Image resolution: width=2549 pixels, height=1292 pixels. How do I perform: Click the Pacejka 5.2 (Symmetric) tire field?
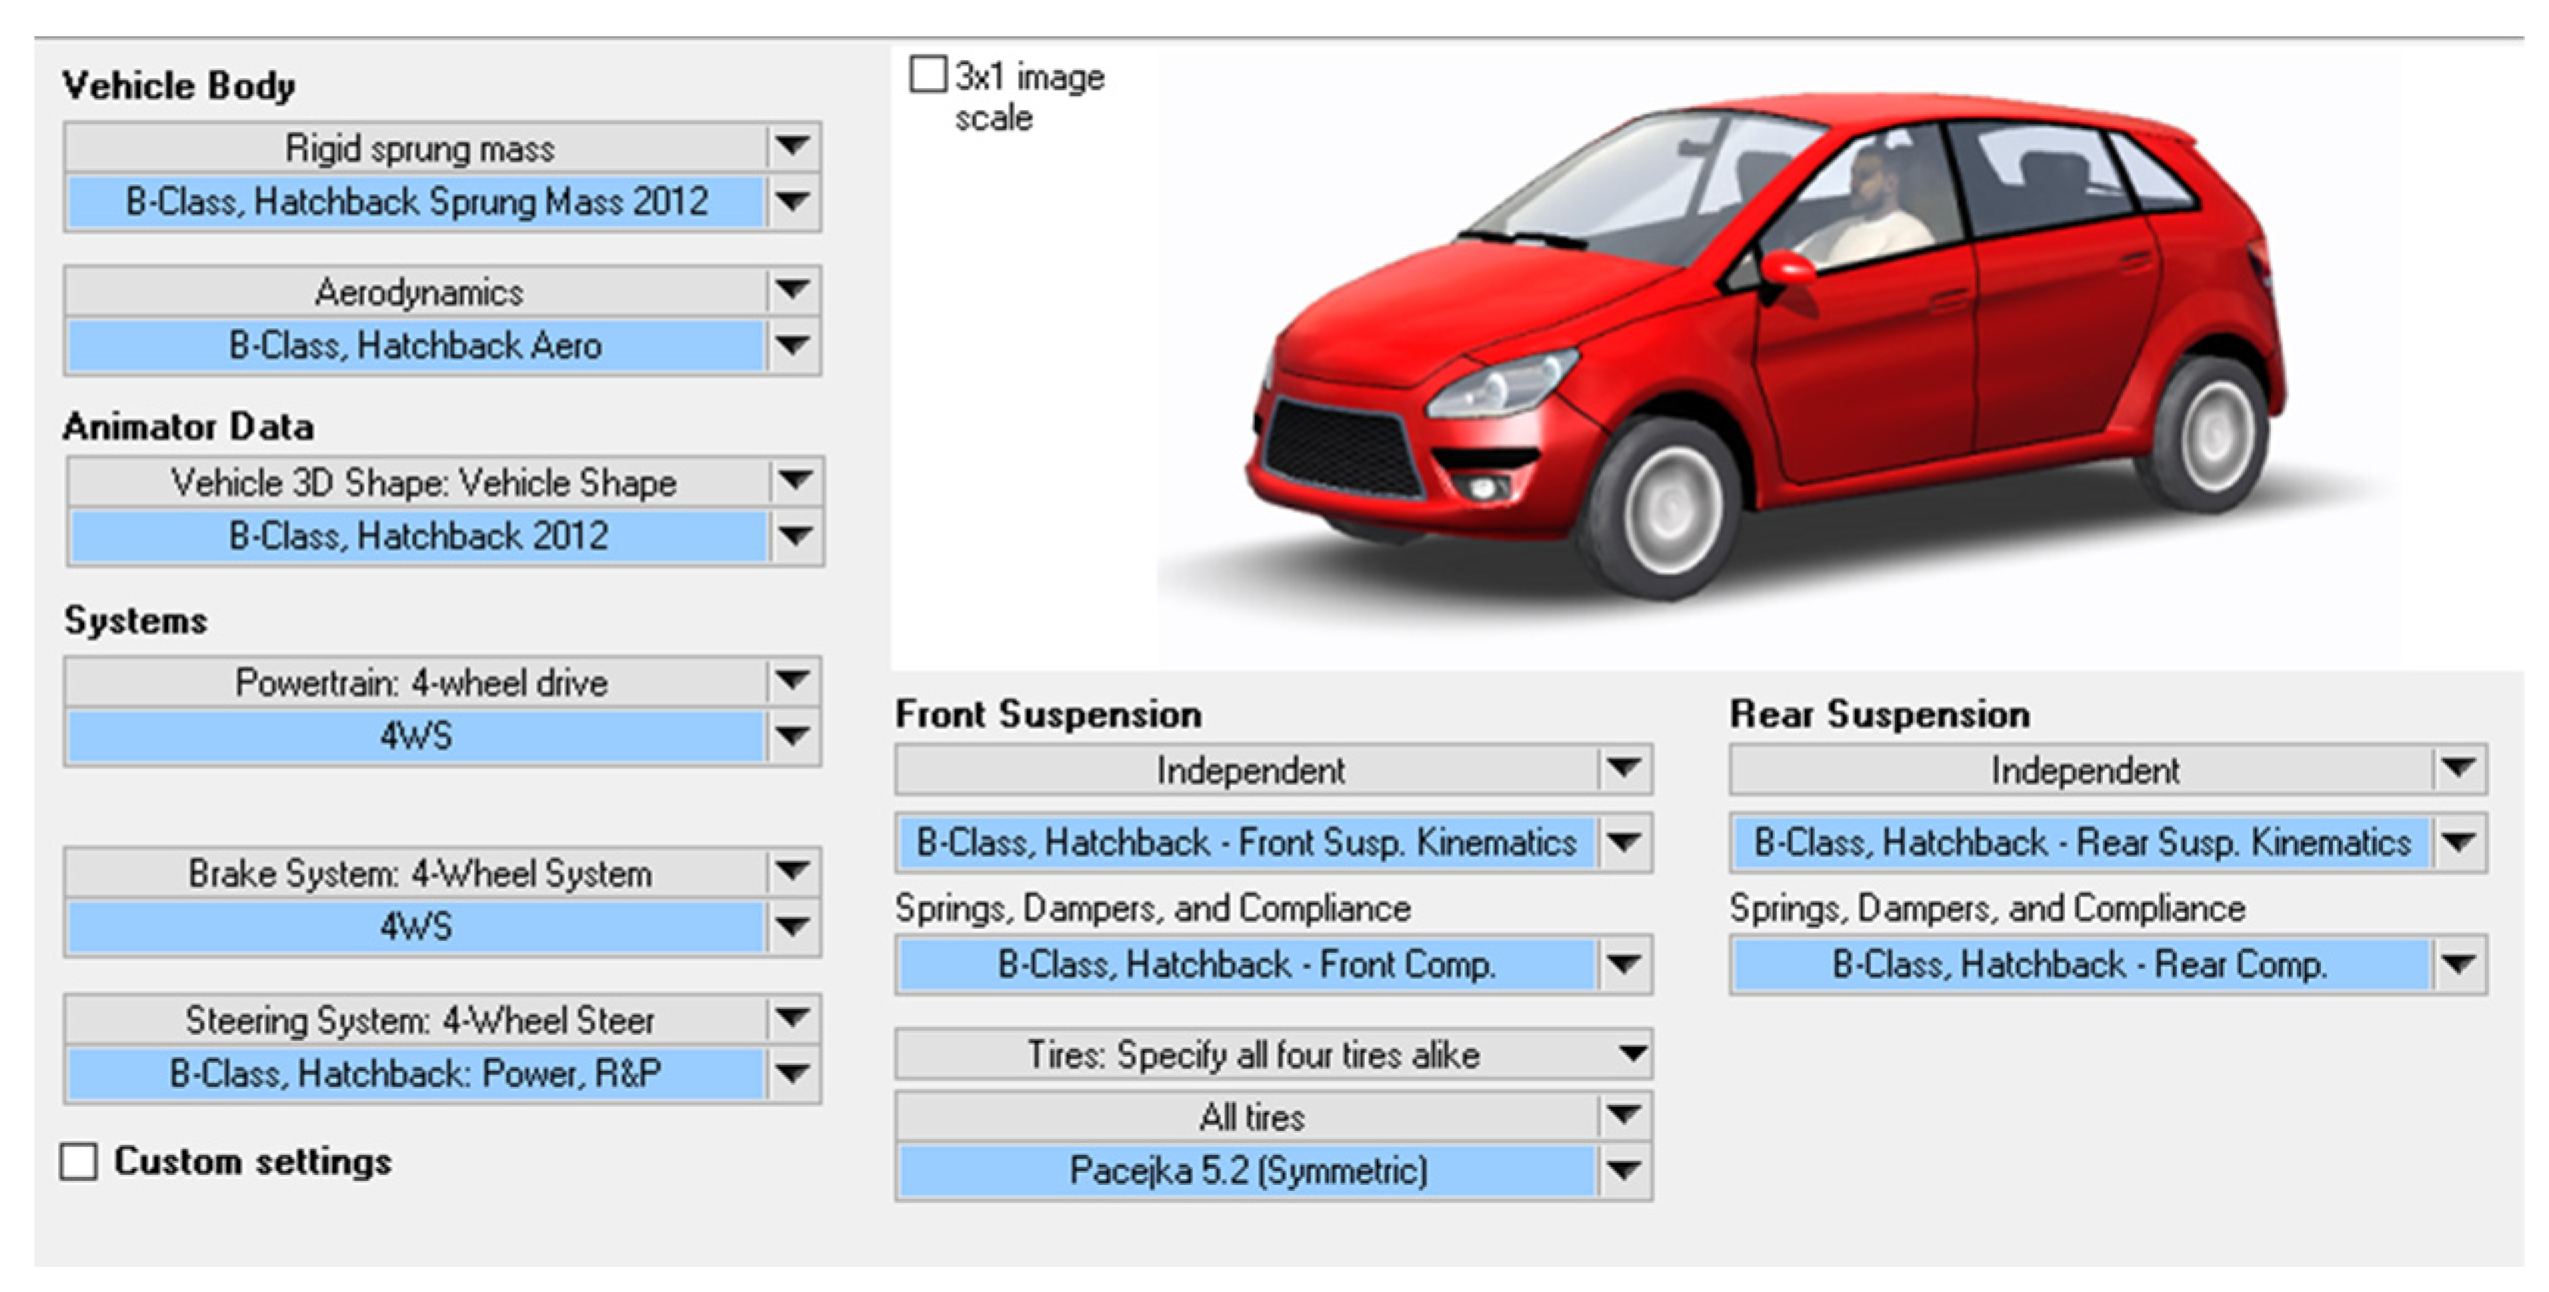pyautogui.click(x=1247, y=1170)
